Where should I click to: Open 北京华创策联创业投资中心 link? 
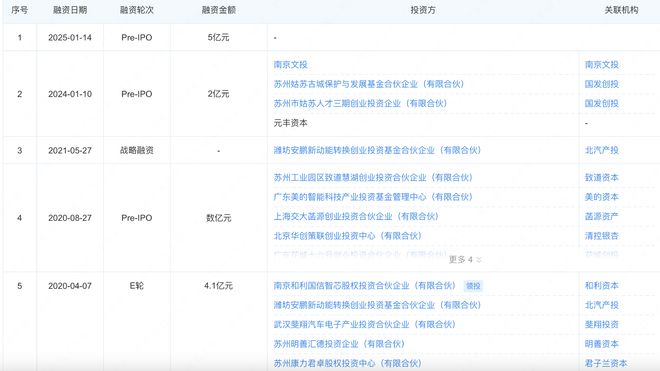click(348, 235)
